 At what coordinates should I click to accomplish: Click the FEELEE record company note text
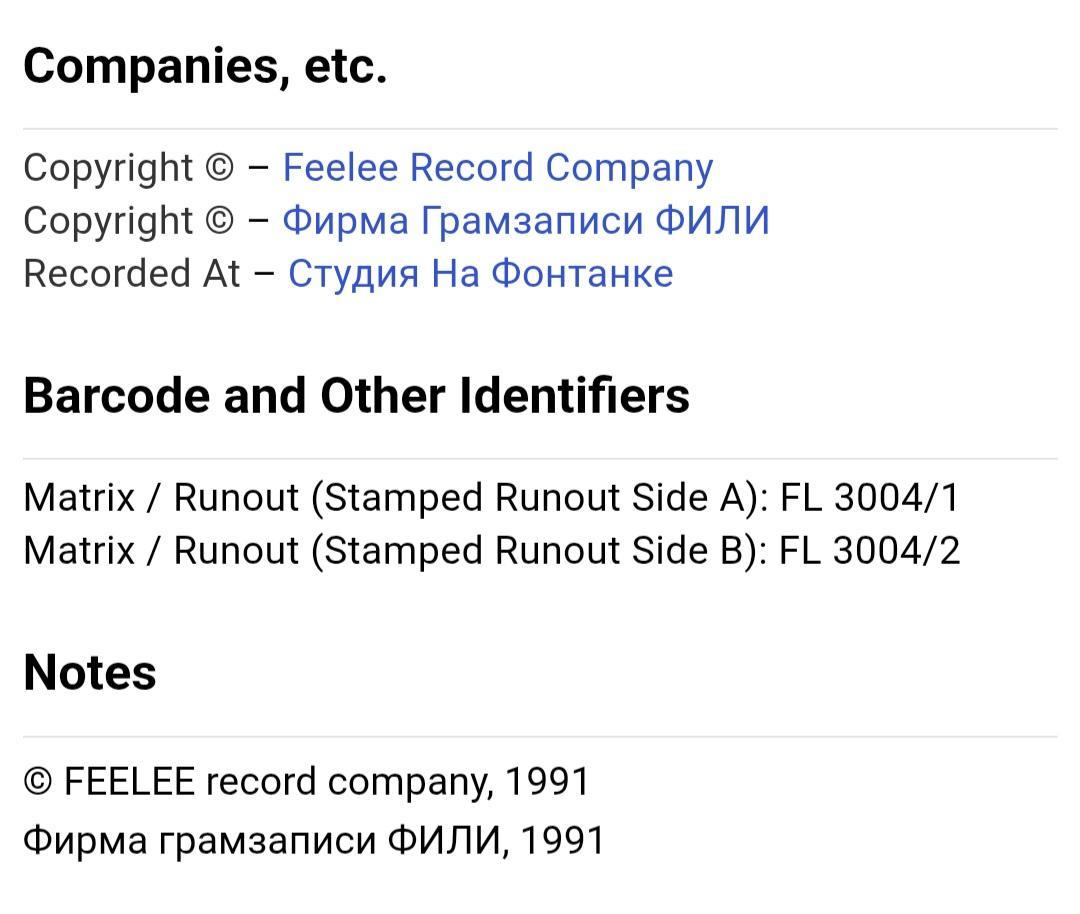point(278,782)
